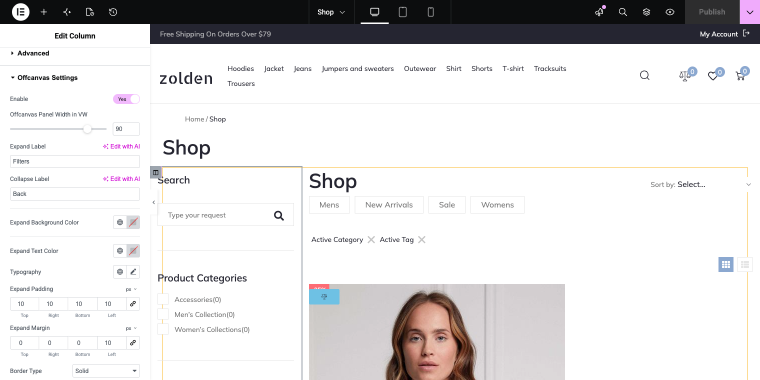Collapse the editor panel with arrow handle

[x=154, y=202]
